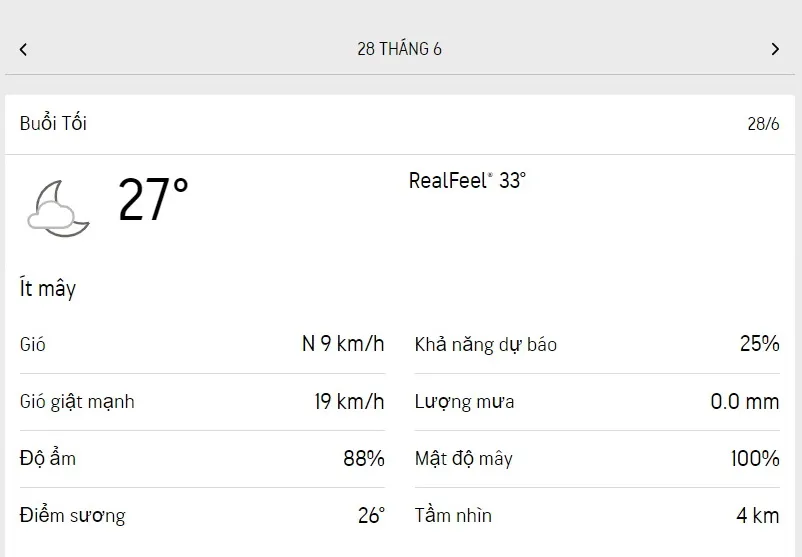The height and width of the screenshot is (557, 802).
Task: Click the large 27° temperature reading
Action: [x=153, y=199]
